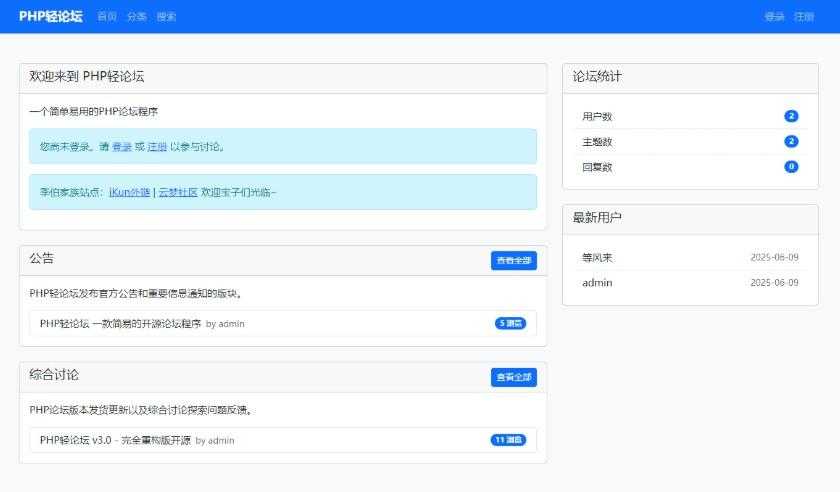
Task: Click 登录 in the top-right navbar
Action: (774, 17)
